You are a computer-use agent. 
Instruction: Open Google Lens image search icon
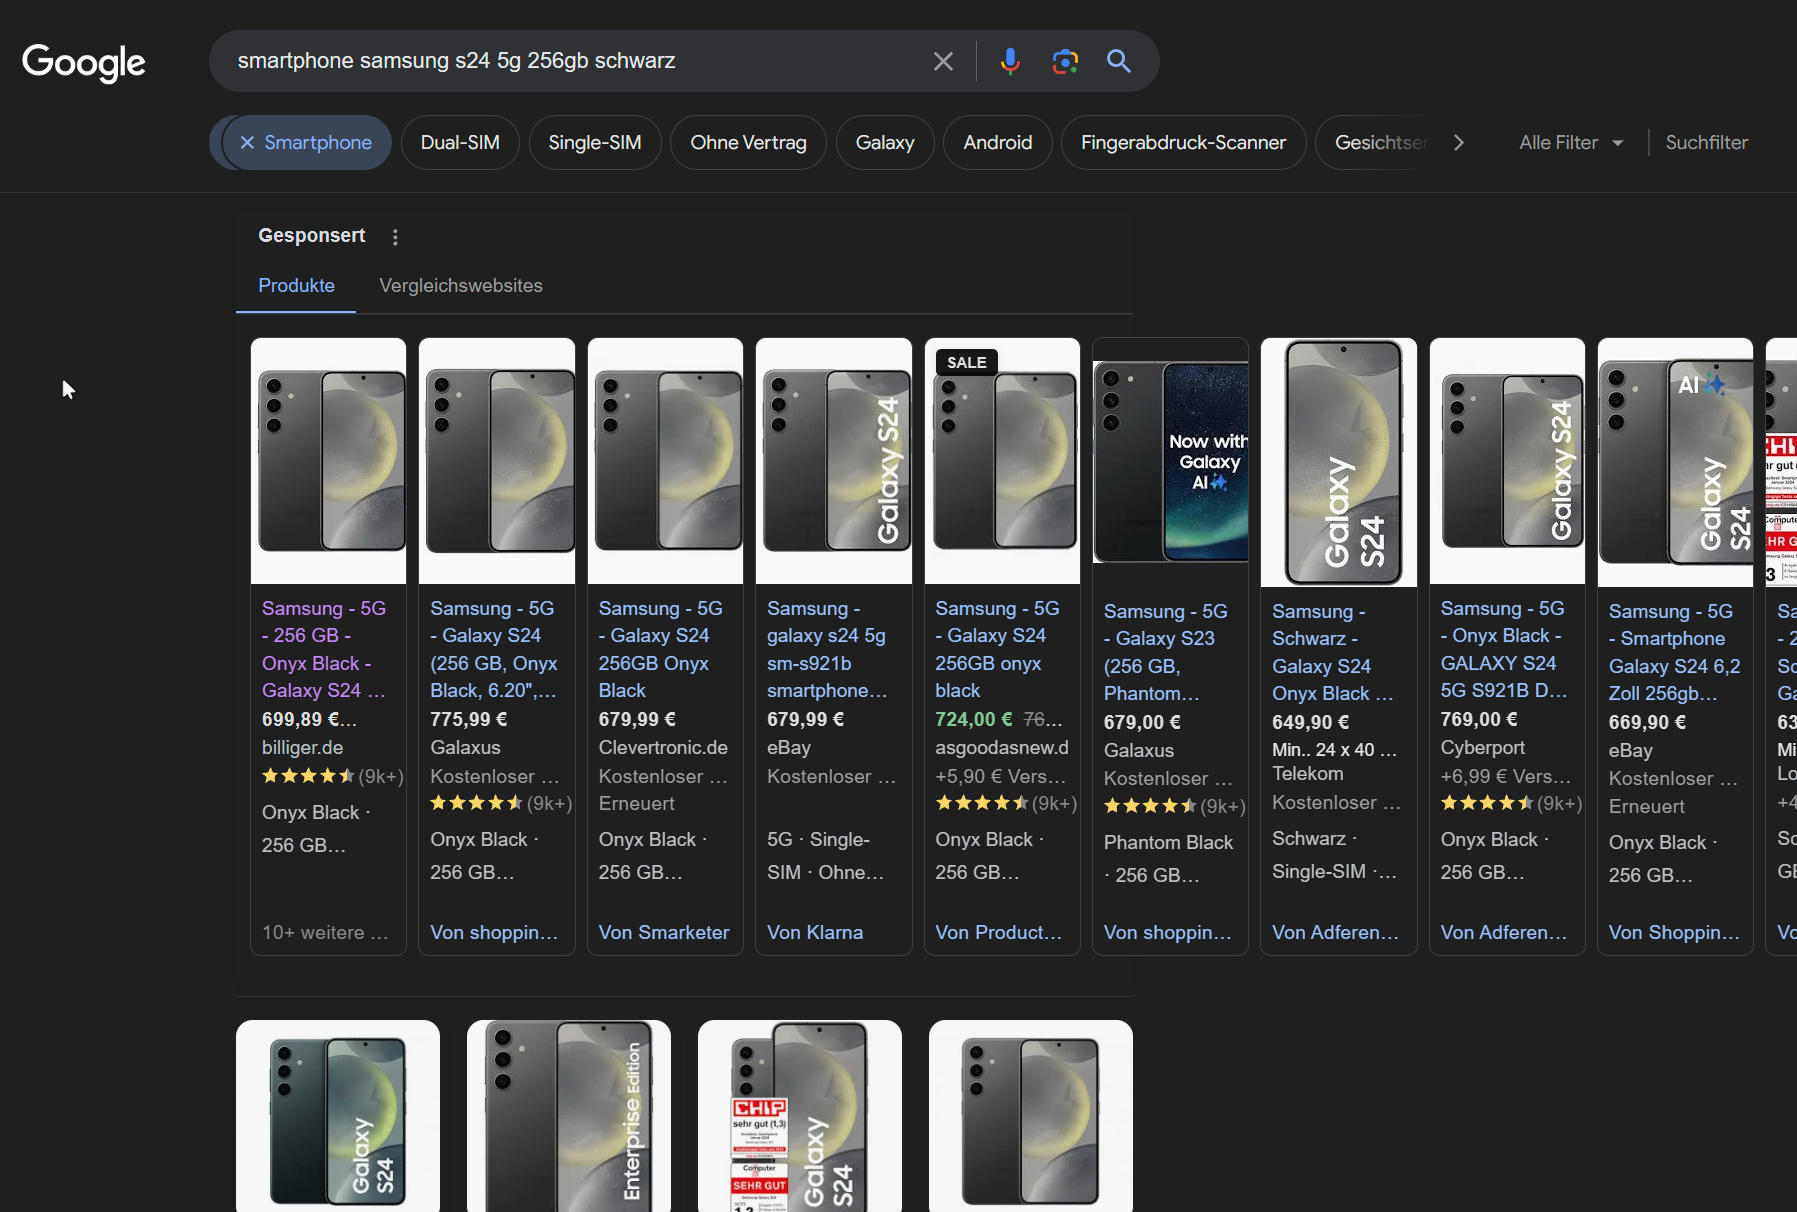1065,61
